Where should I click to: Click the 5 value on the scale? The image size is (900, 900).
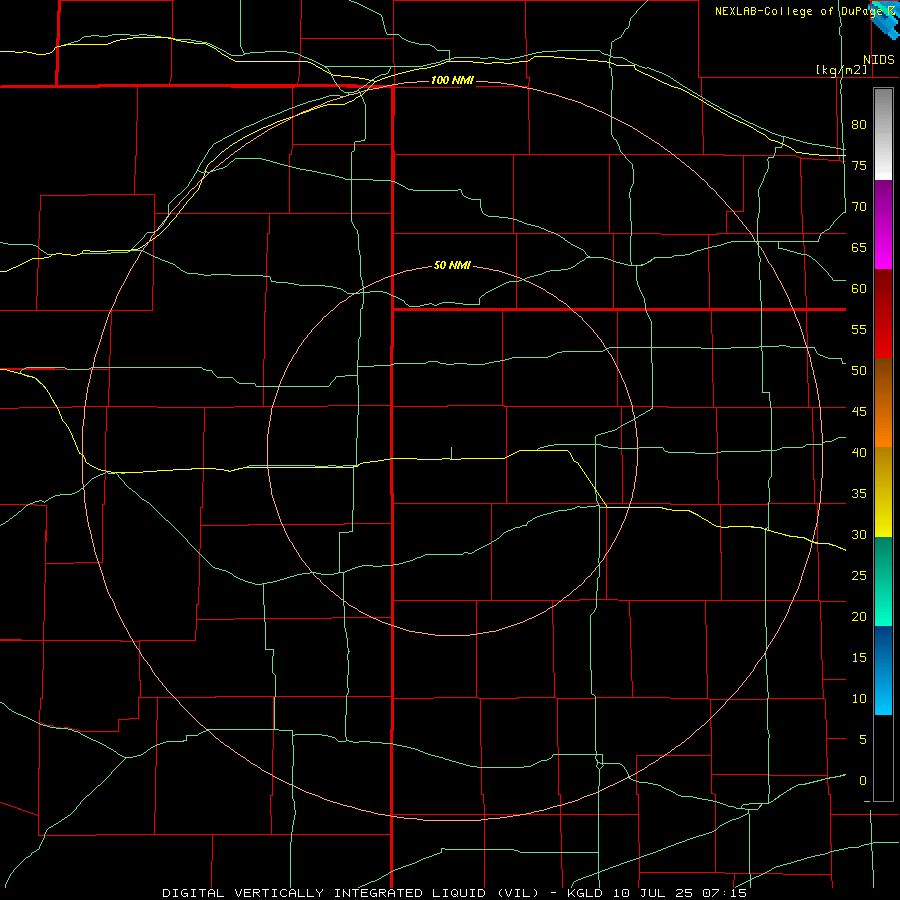tap(863, 740)
